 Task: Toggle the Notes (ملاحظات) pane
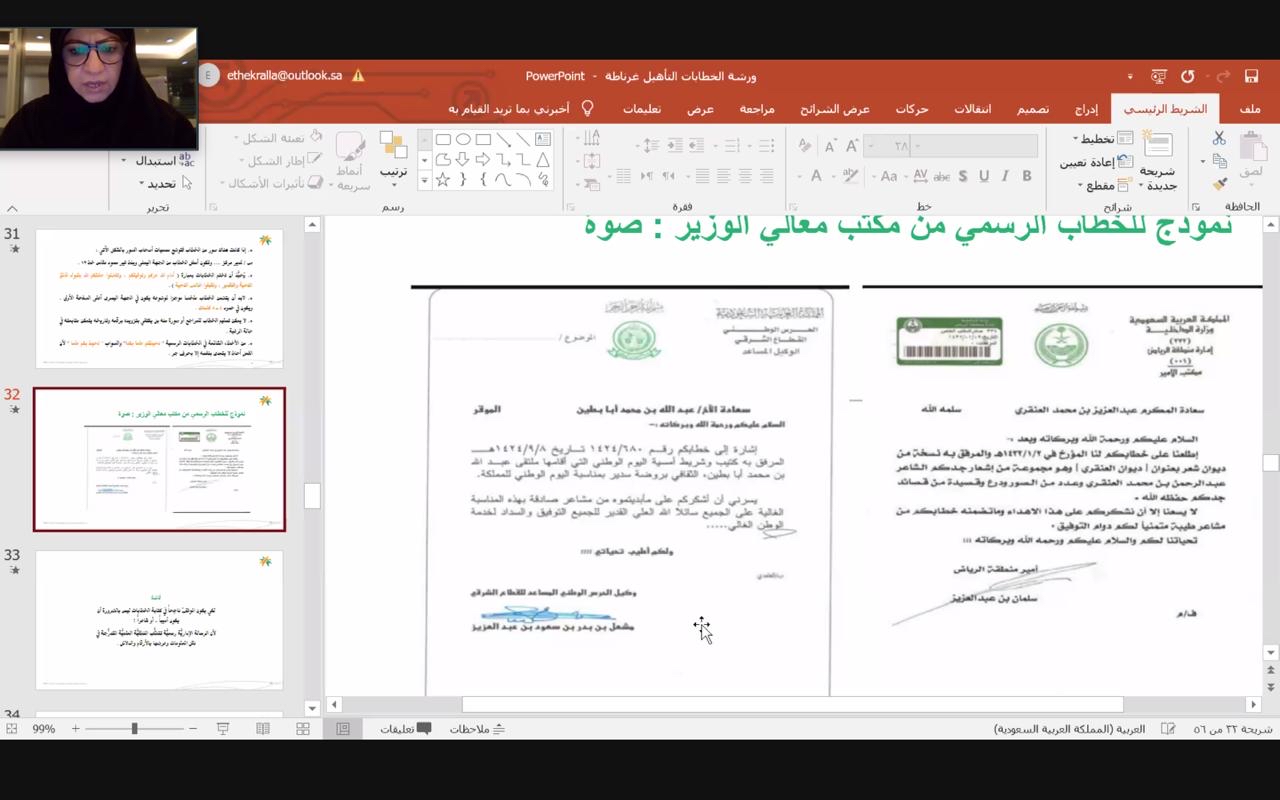click(477, 729)
